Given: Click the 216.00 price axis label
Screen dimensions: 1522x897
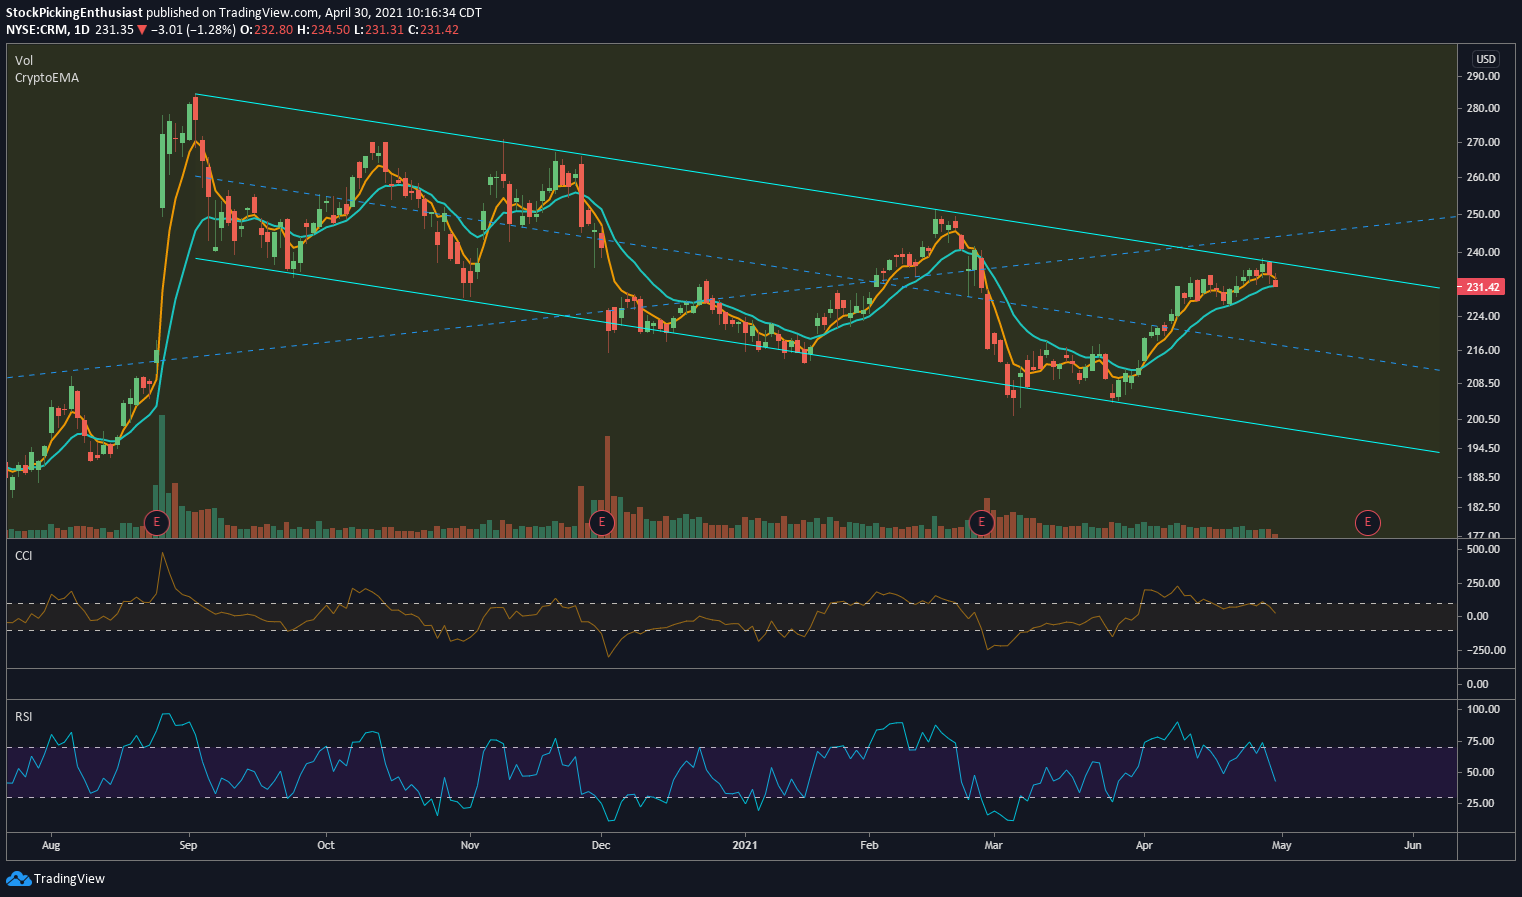Looking at the screenshot, I should click(x=1483, y=350).
